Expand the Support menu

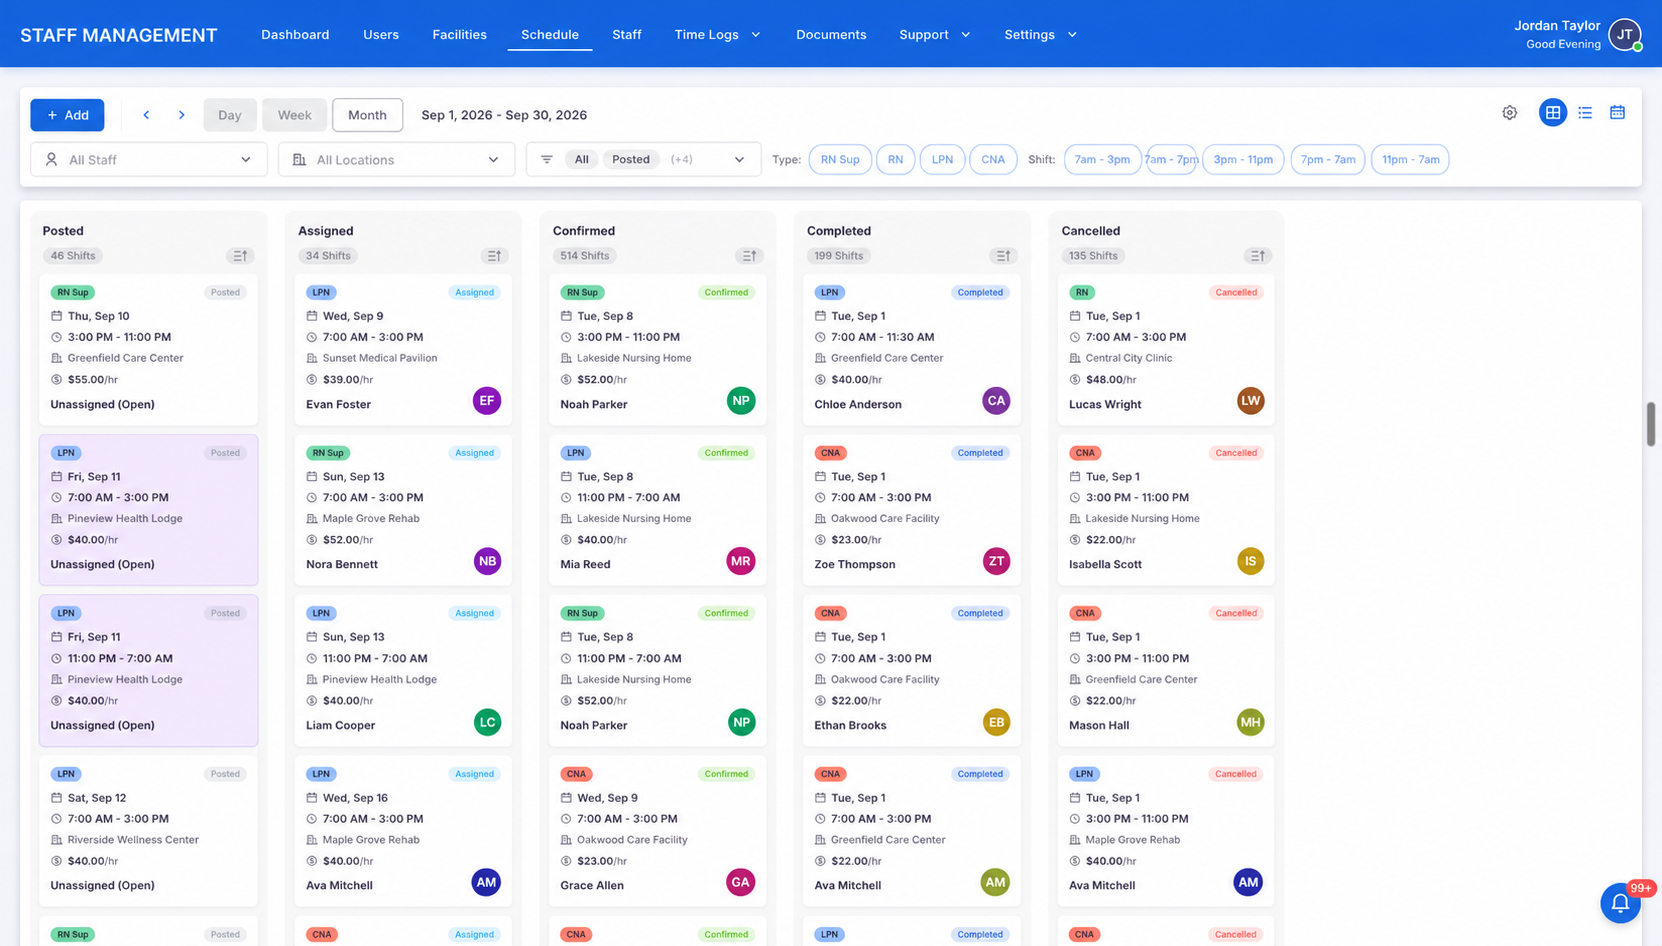click(934, 35)
